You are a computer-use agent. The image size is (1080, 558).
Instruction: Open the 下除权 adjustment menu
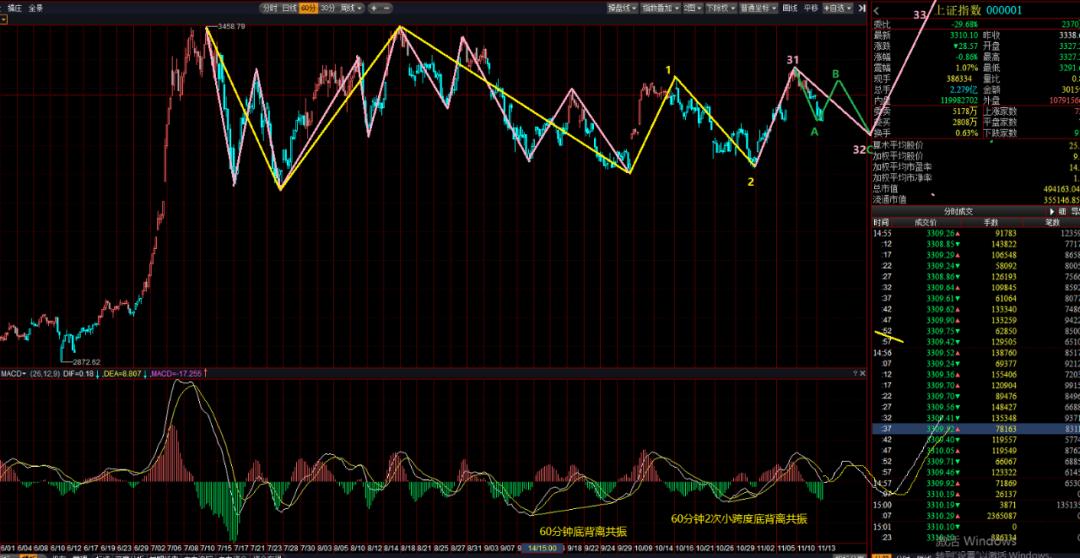[x=719, y=7]
